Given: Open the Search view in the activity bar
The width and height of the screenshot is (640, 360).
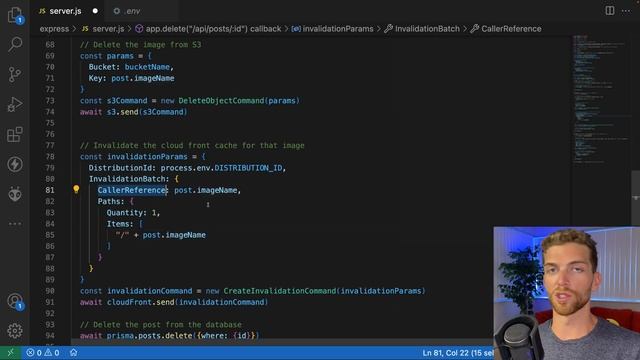Looking at the screenshot, I should 15,44.
